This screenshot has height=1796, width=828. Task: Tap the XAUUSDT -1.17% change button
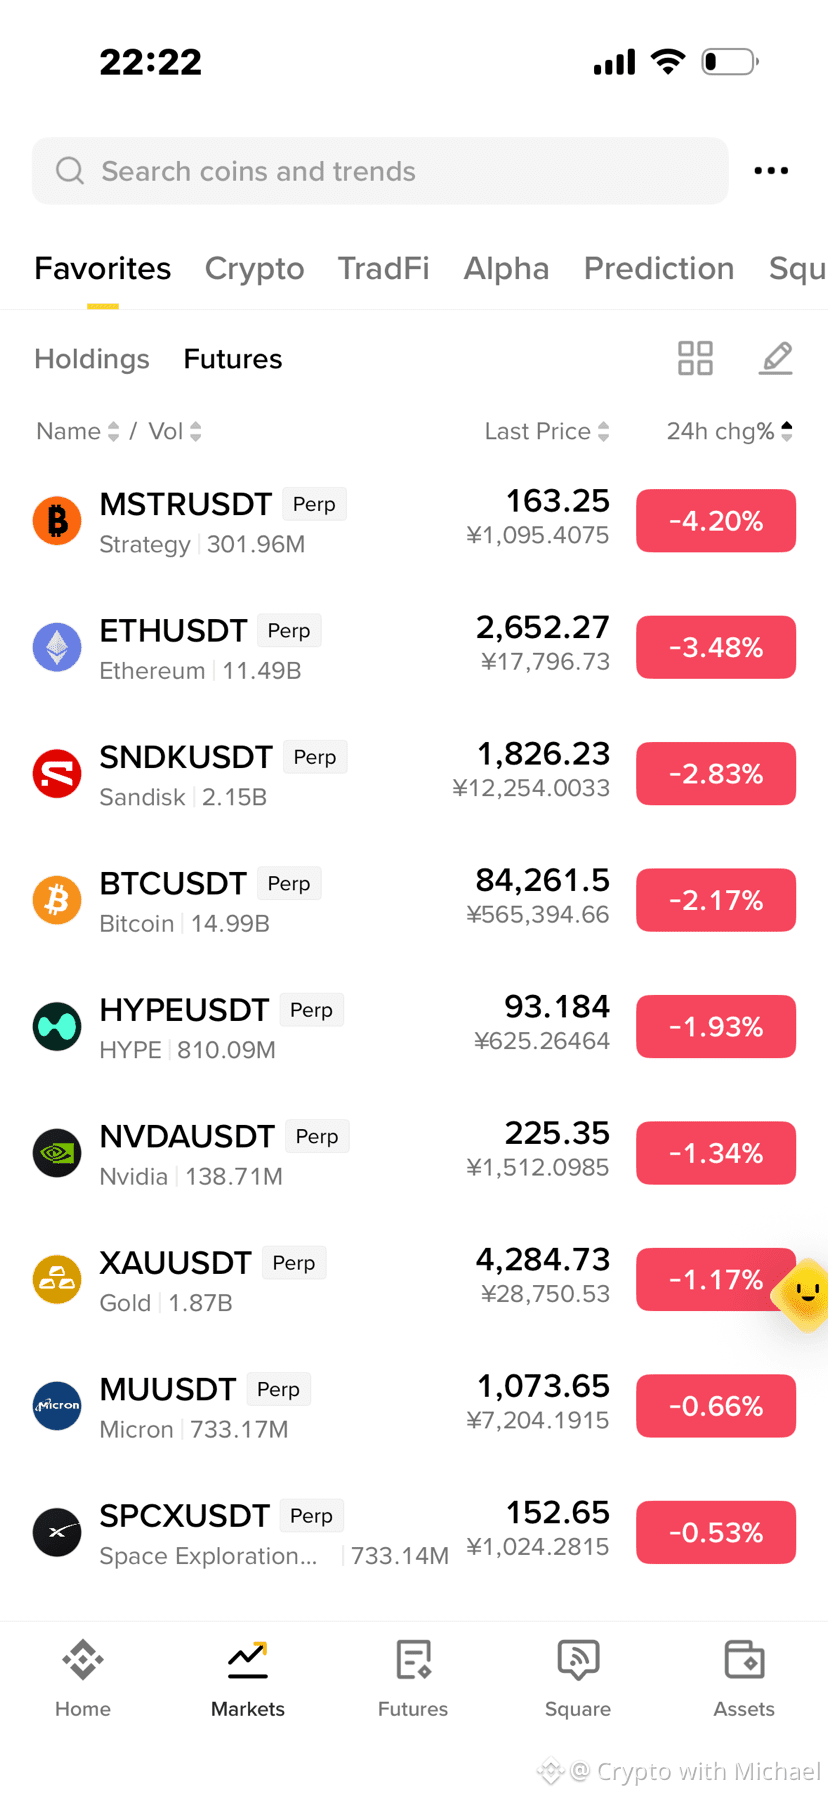click(716, 1279)
